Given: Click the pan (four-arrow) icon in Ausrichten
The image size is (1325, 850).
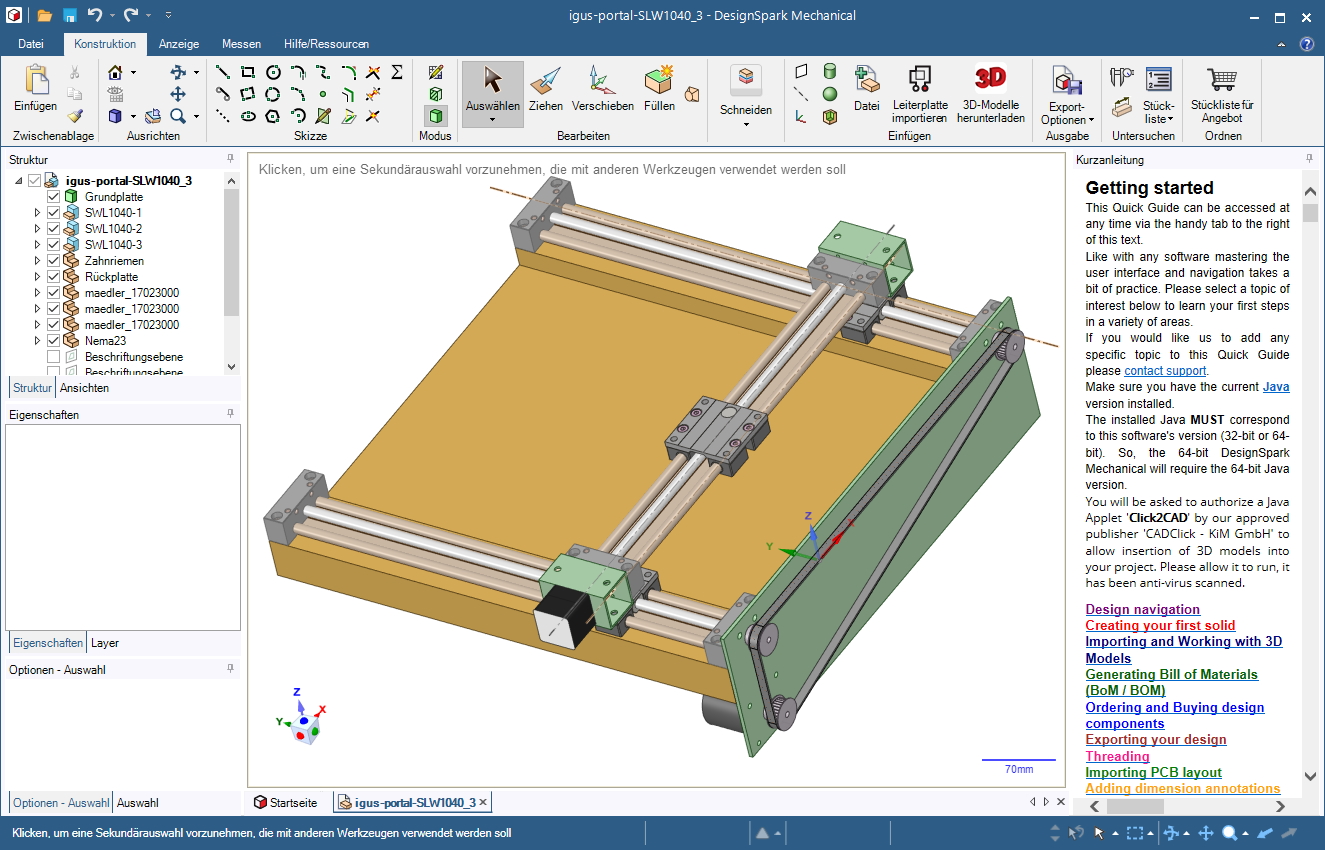Looking at the screenshot, I should 178,94.
